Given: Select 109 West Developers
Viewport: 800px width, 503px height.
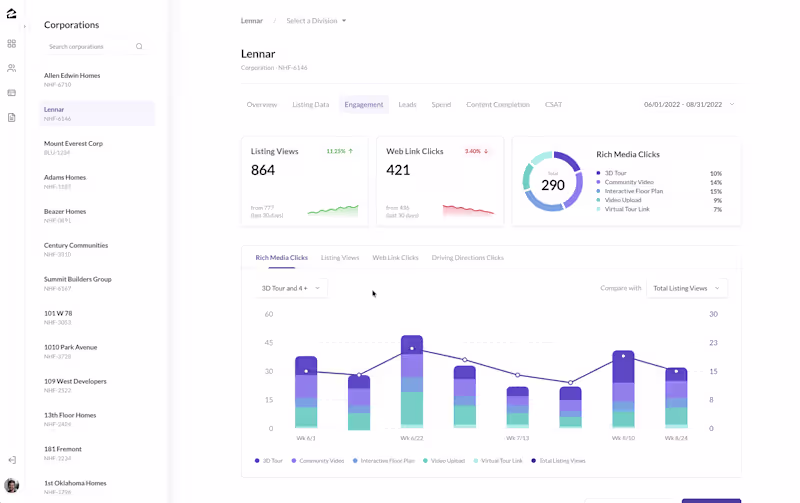Looking at the screenshot, I should 97,386.
